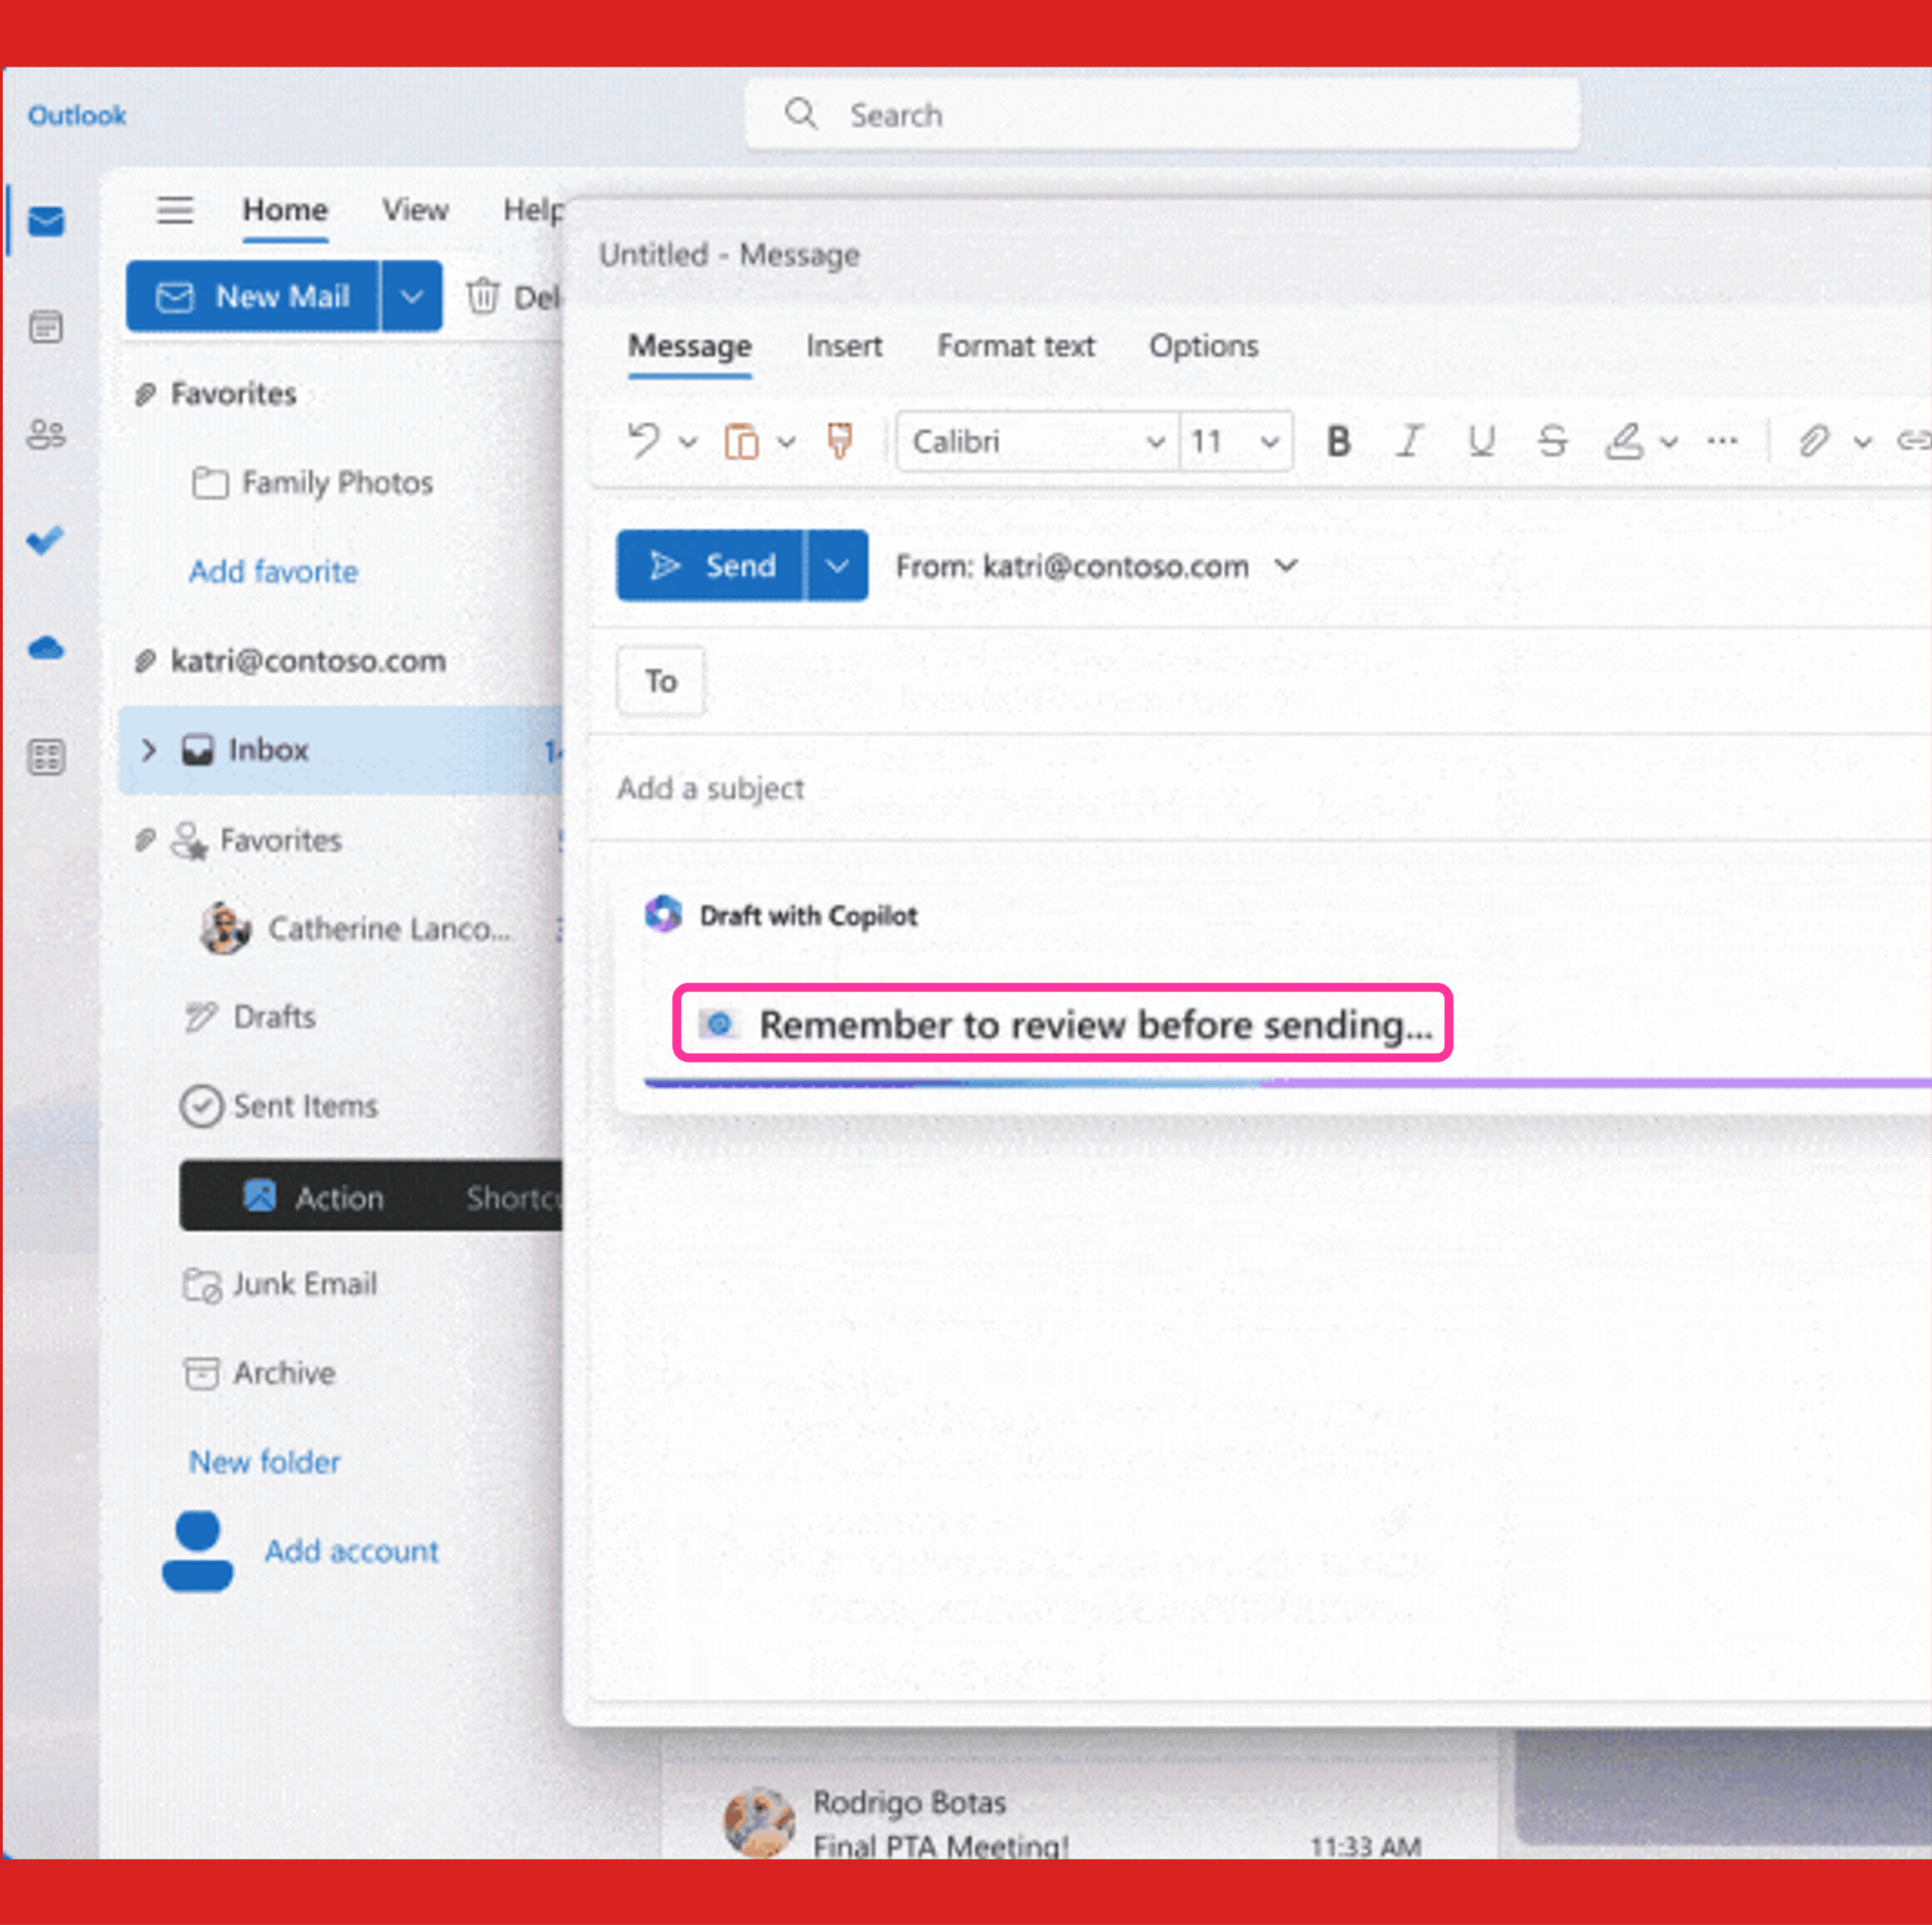Click the Outlook app title
Screen dimensions: 1932x1925
77,115
